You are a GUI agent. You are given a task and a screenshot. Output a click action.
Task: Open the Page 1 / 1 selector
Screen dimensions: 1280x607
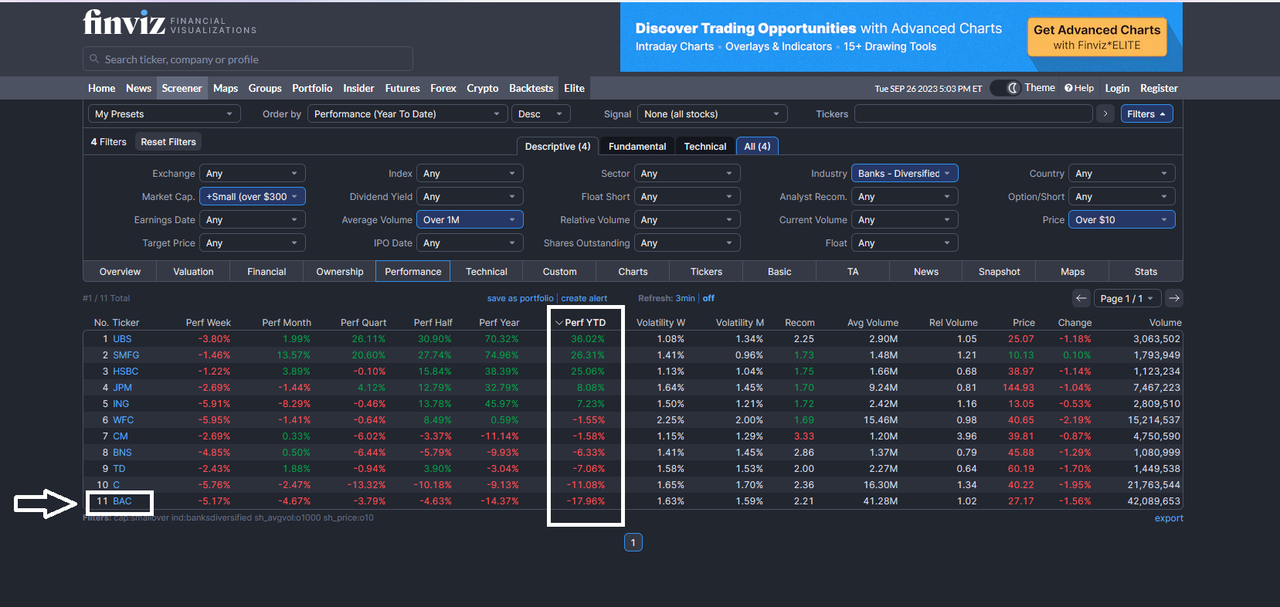pos(1128,298)
